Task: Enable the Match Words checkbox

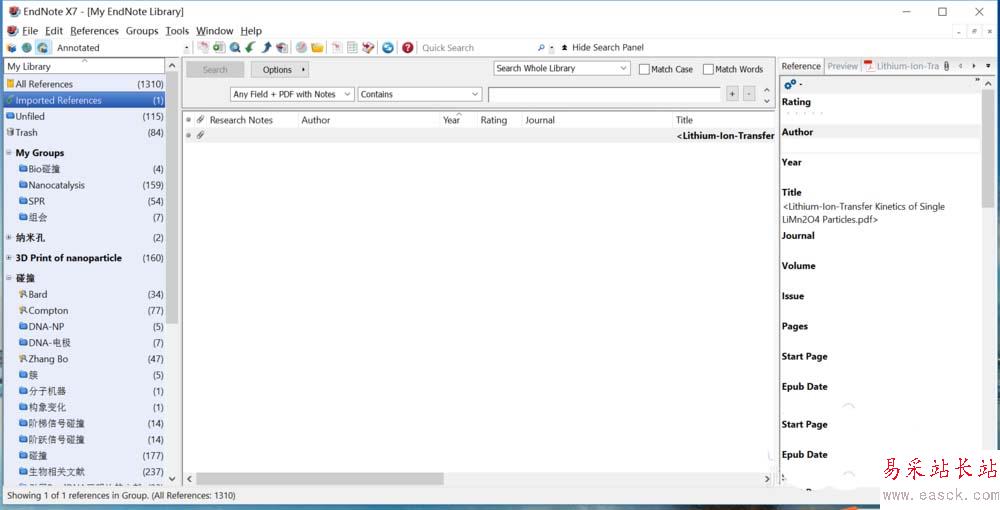Action: (x=708, y=69)
